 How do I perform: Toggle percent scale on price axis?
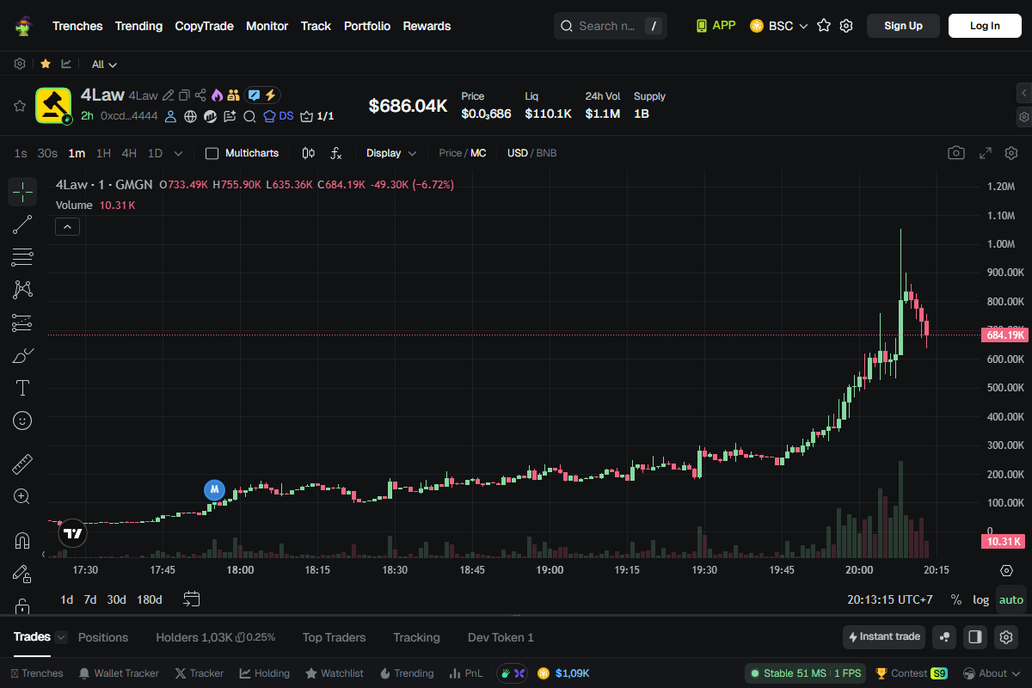[x=956, y=600]
